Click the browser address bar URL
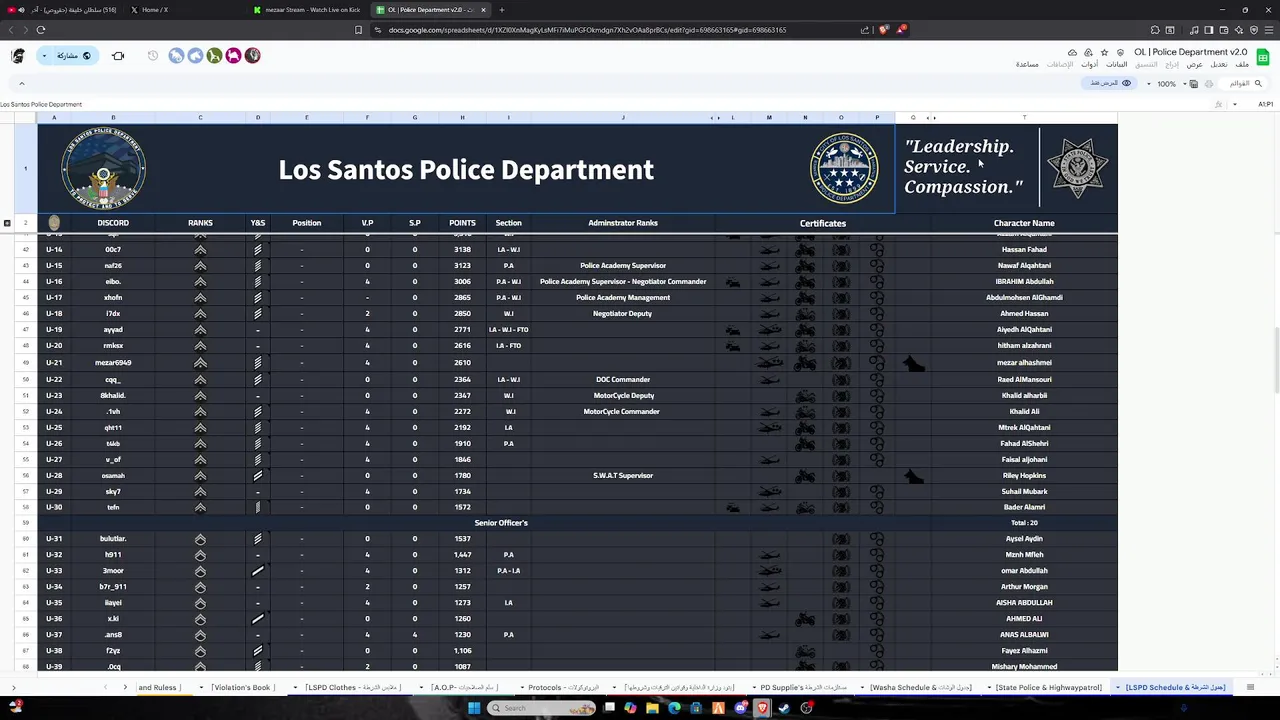This screenshot has width=1280, height=720. coord(587,30)
